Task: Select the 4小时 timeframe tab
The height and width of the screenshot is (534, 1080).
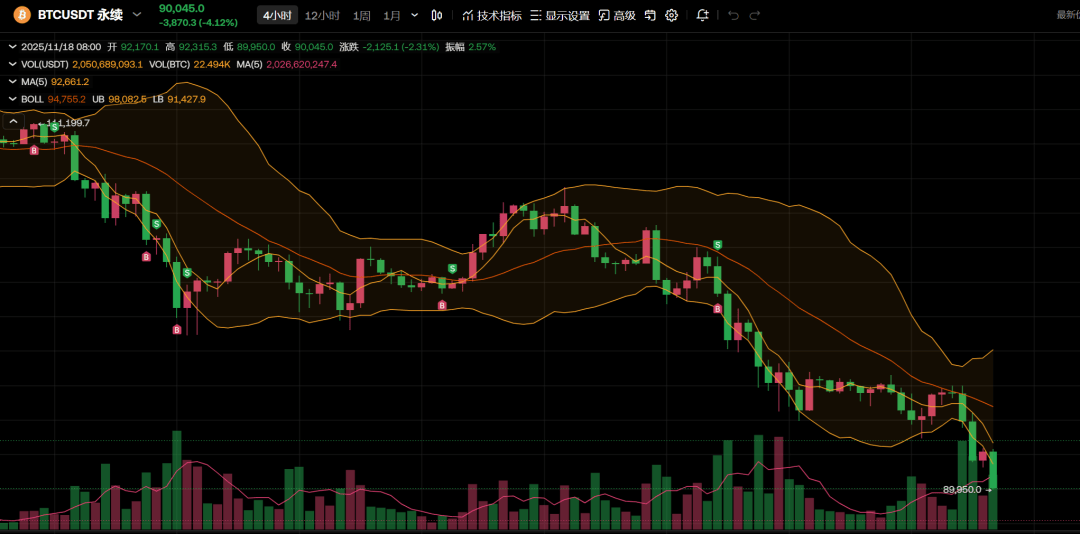Action: pos(276,16)
